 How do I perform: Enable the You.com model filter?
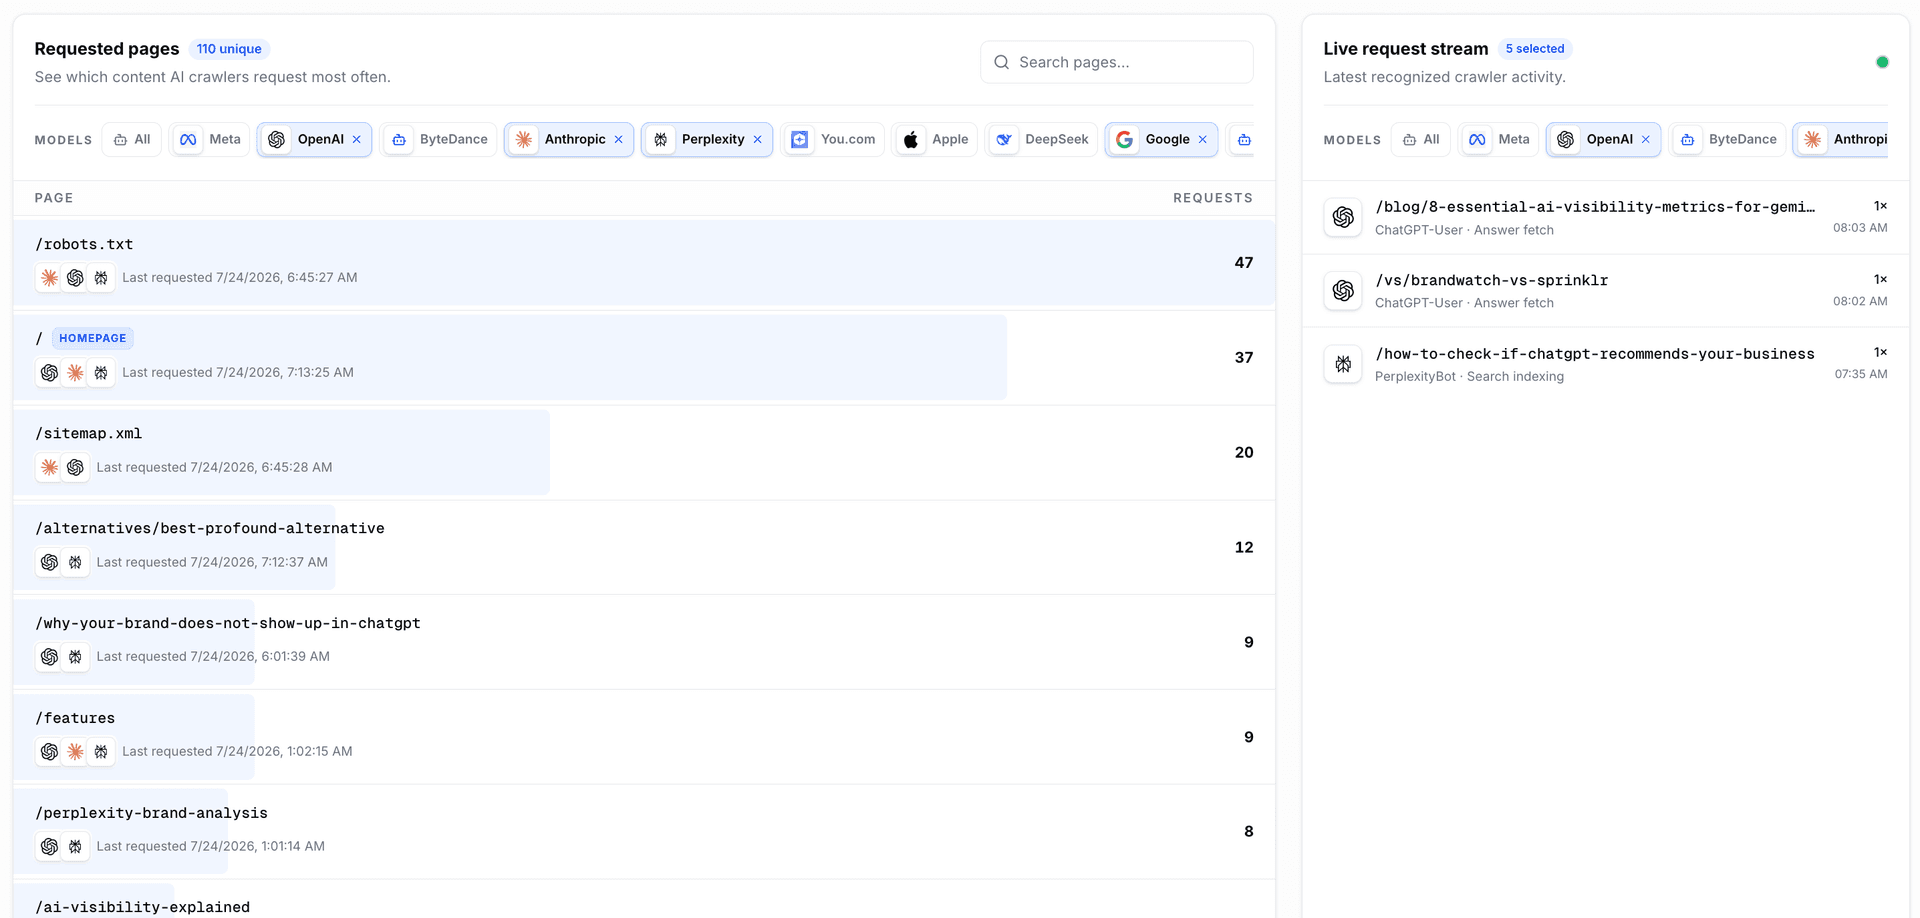click(832, 140)
